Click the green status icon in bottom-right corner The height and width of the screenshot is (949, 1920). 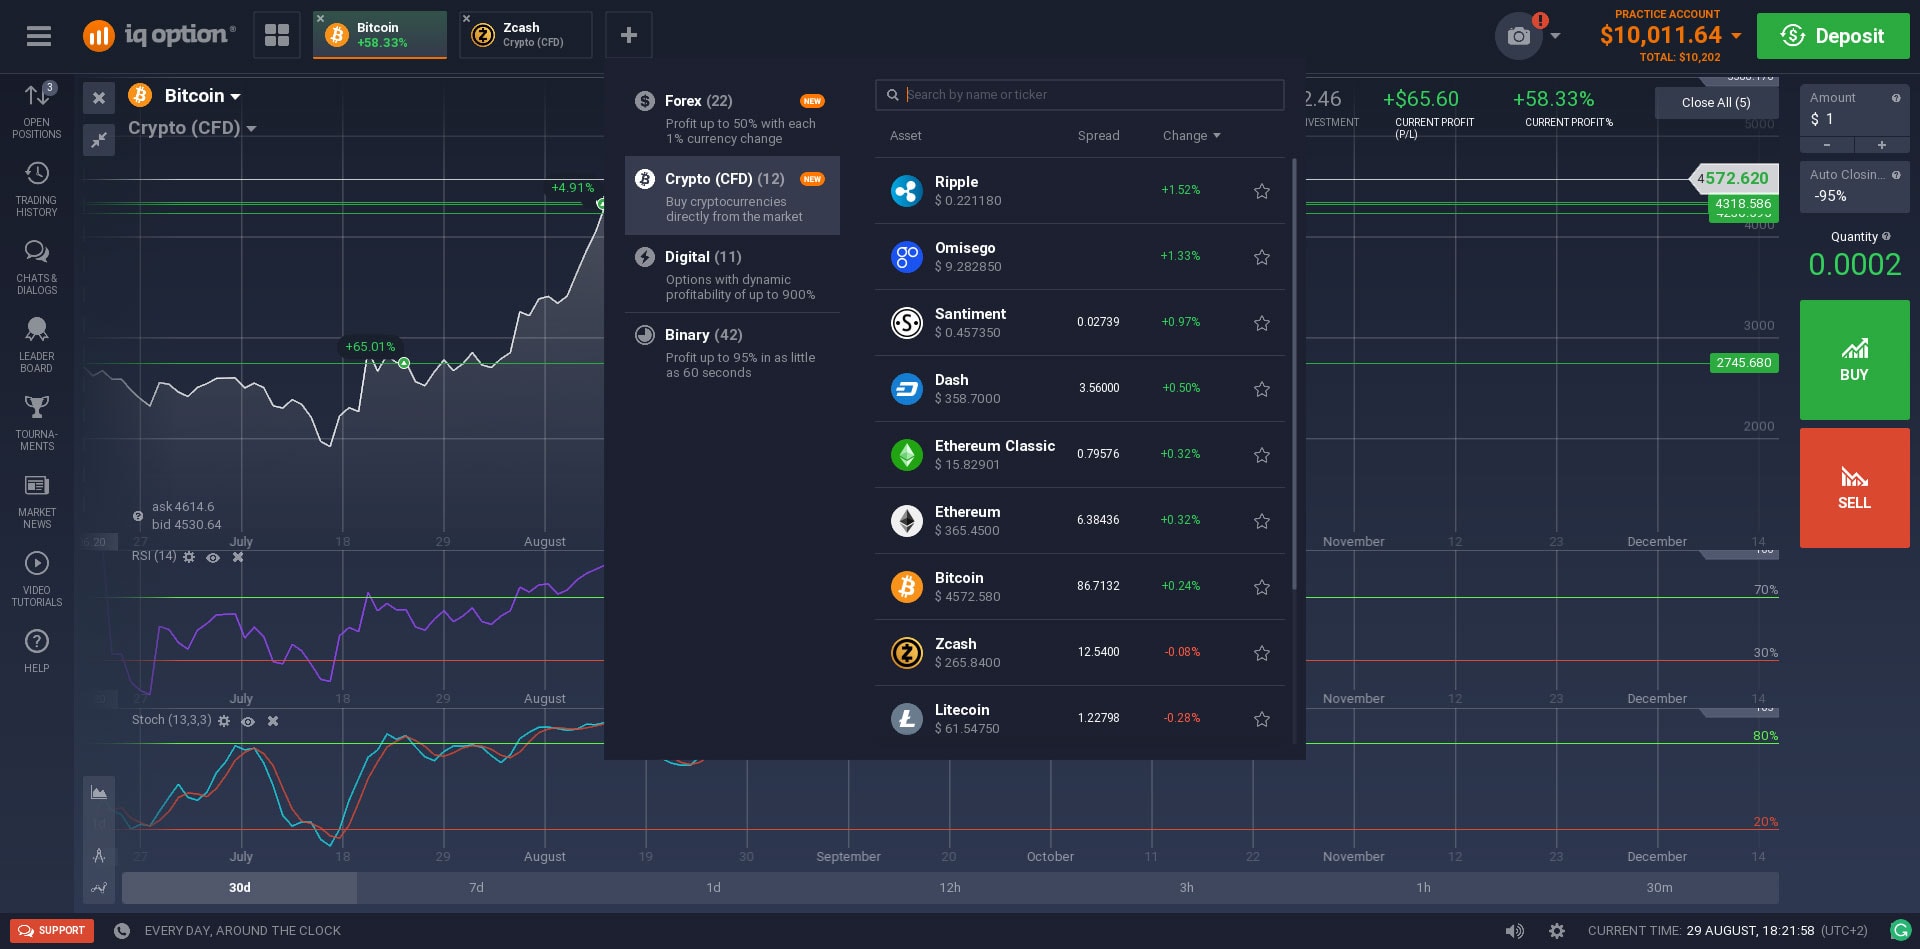point(1901,931)
